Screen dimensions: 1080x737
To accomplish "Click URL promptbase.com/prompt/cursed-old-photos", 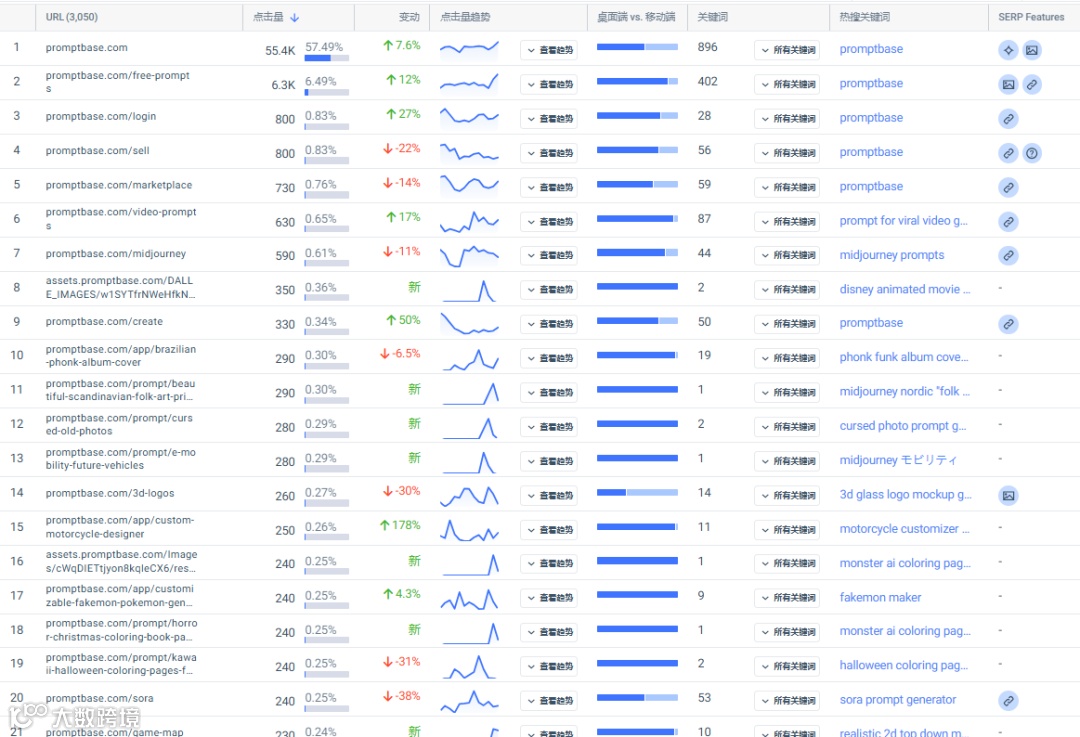I will (119, 424).
